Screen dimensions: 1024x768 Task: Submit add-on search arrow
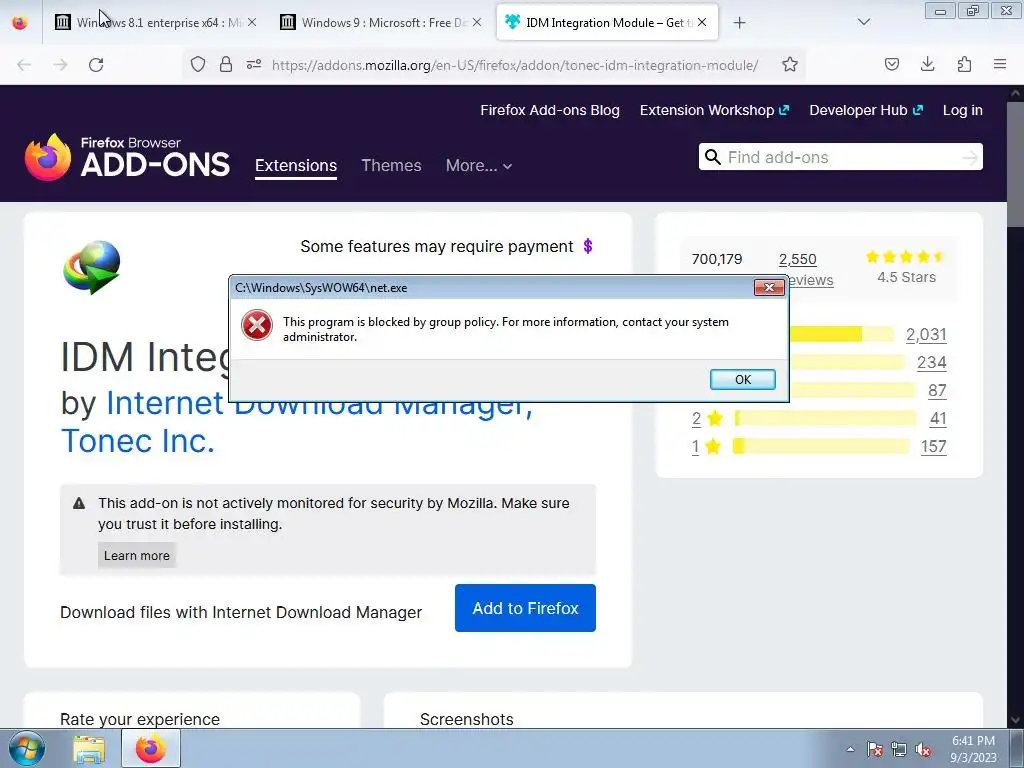pyautogui.click(x=970, y=157)
